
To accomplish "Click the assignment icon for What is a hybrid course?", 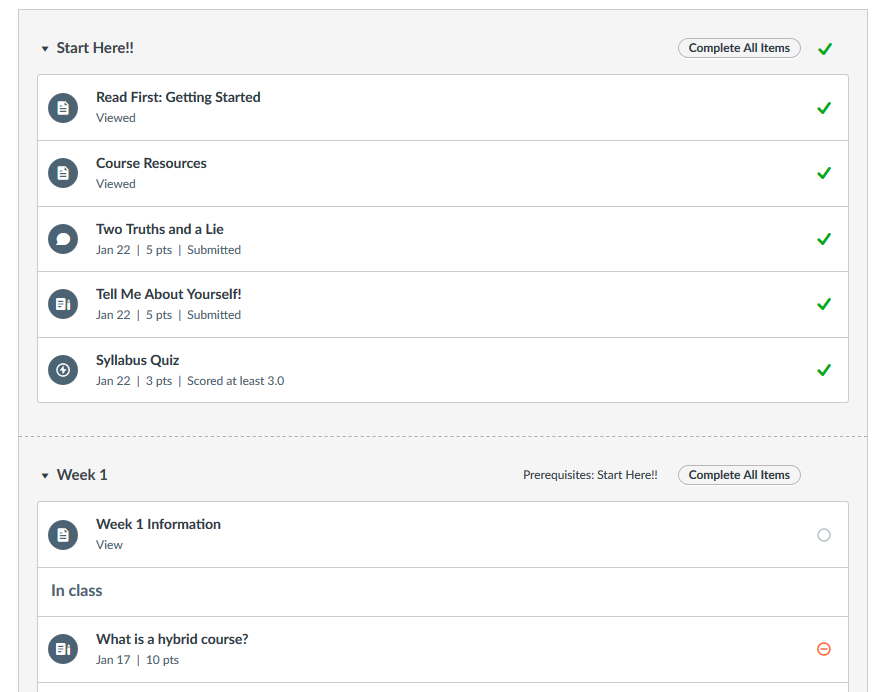I will (x=63, y=649).
